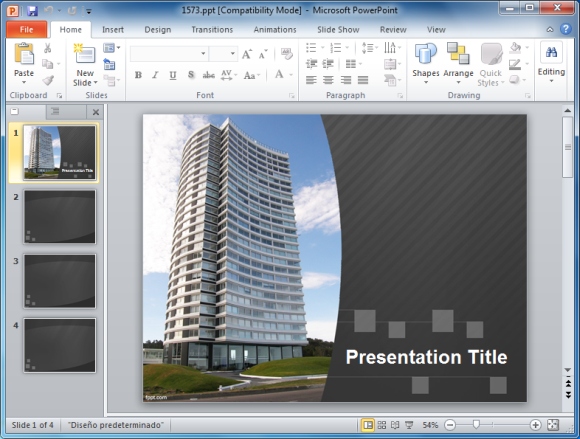The height and width of the screenshot is (439, 580).
Task: Expand the font size dropdown
Action: point(233,54)
